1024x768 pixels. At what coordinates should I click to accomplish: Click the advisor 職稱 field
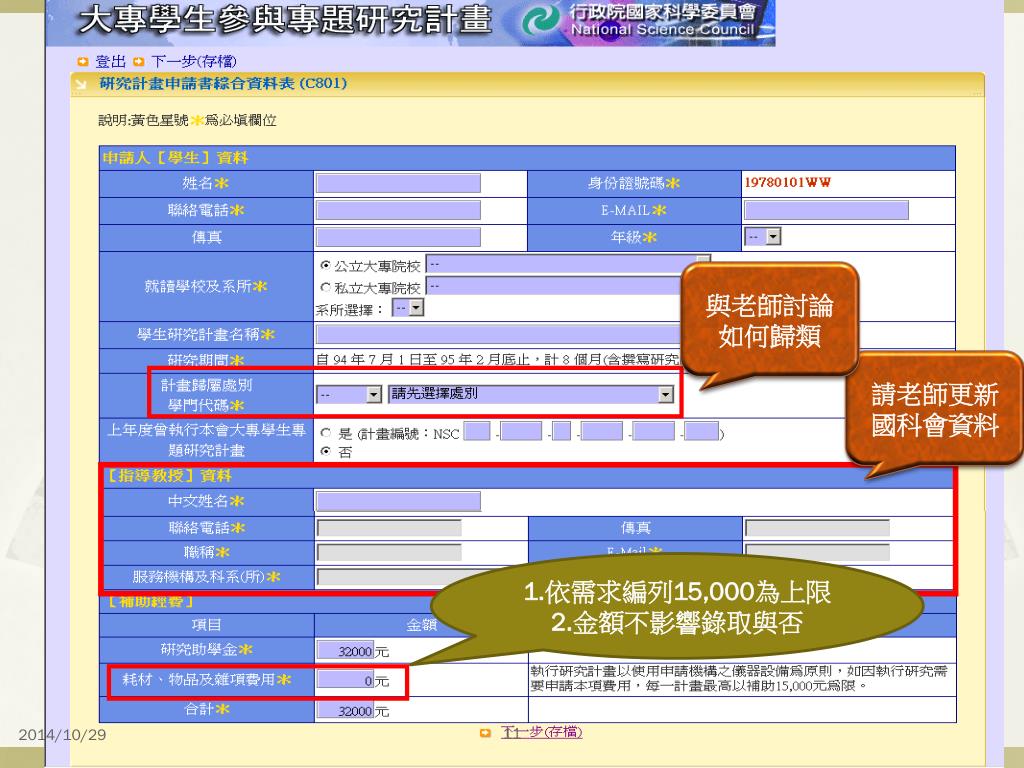click(389, 552)
